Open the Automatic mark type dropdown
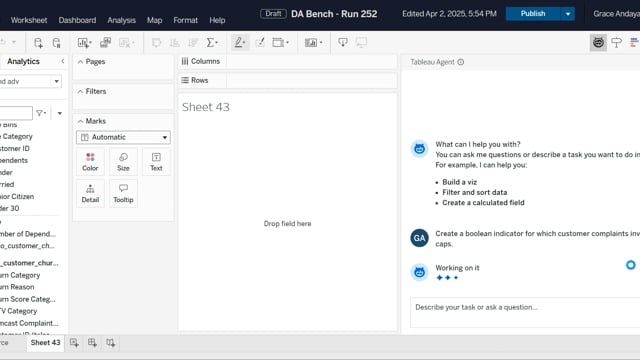The image size is (640, 360). 123,137
